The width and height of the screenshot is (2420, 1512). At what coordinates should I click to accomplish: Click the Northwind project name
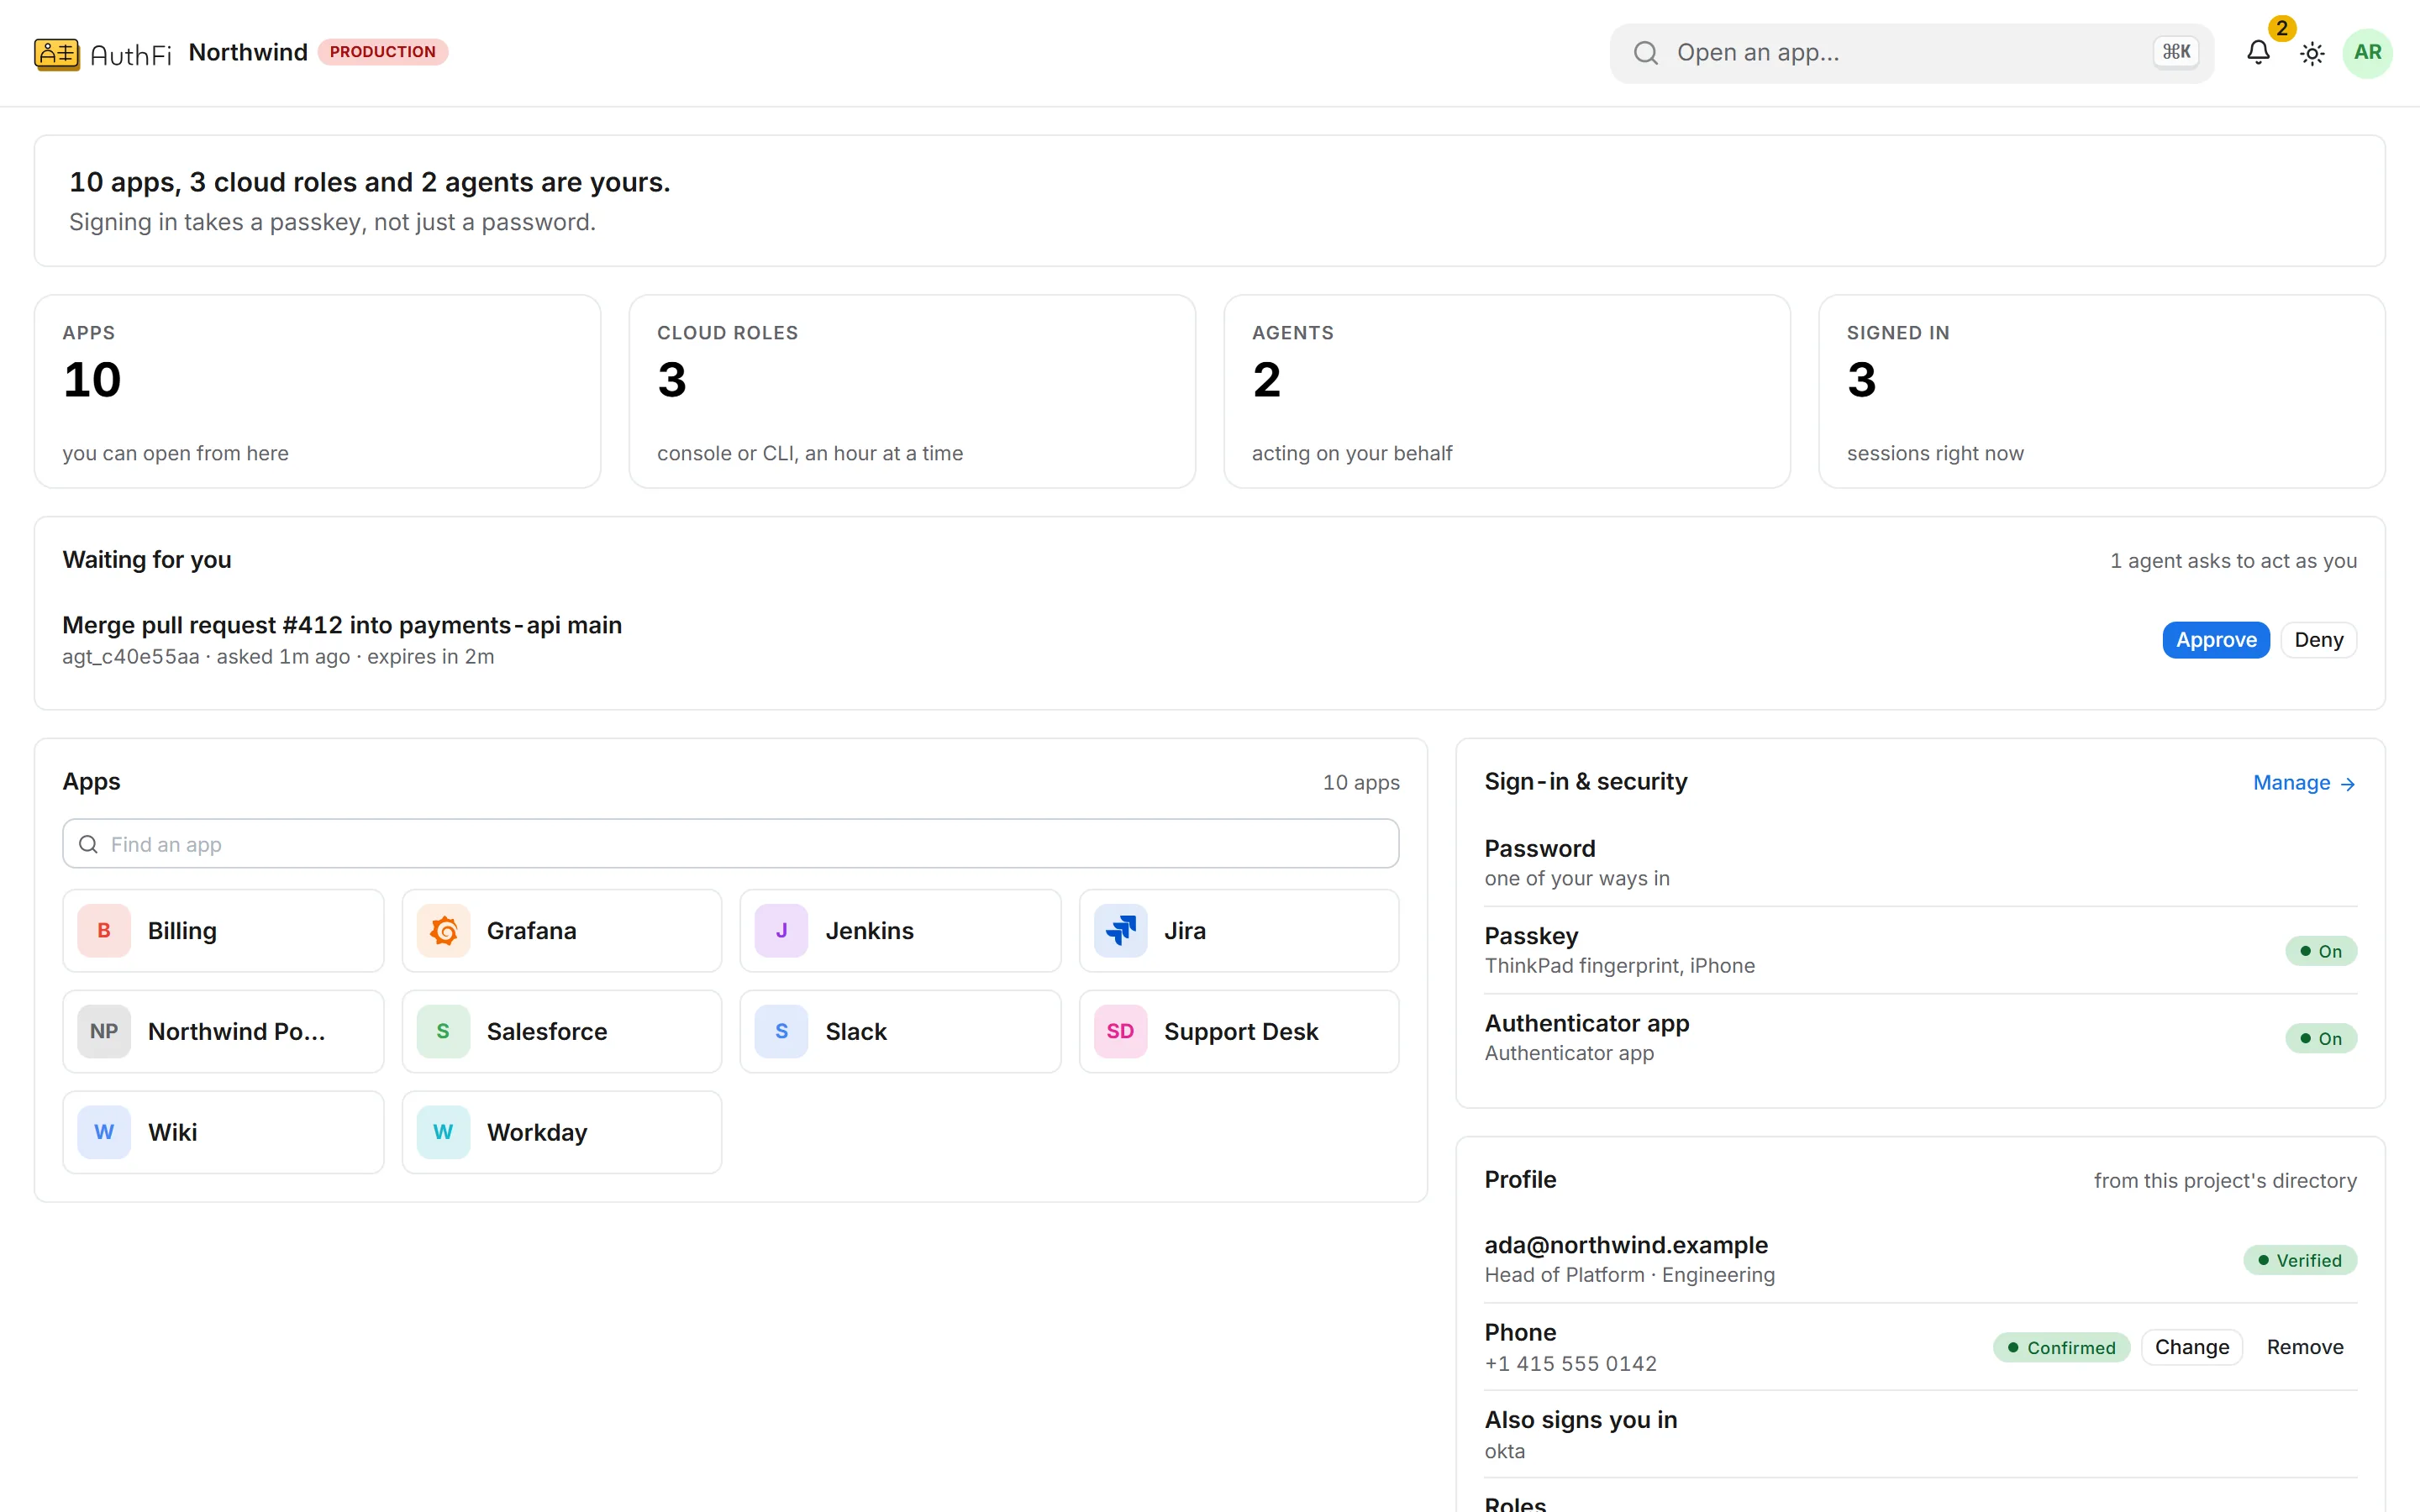248,52
